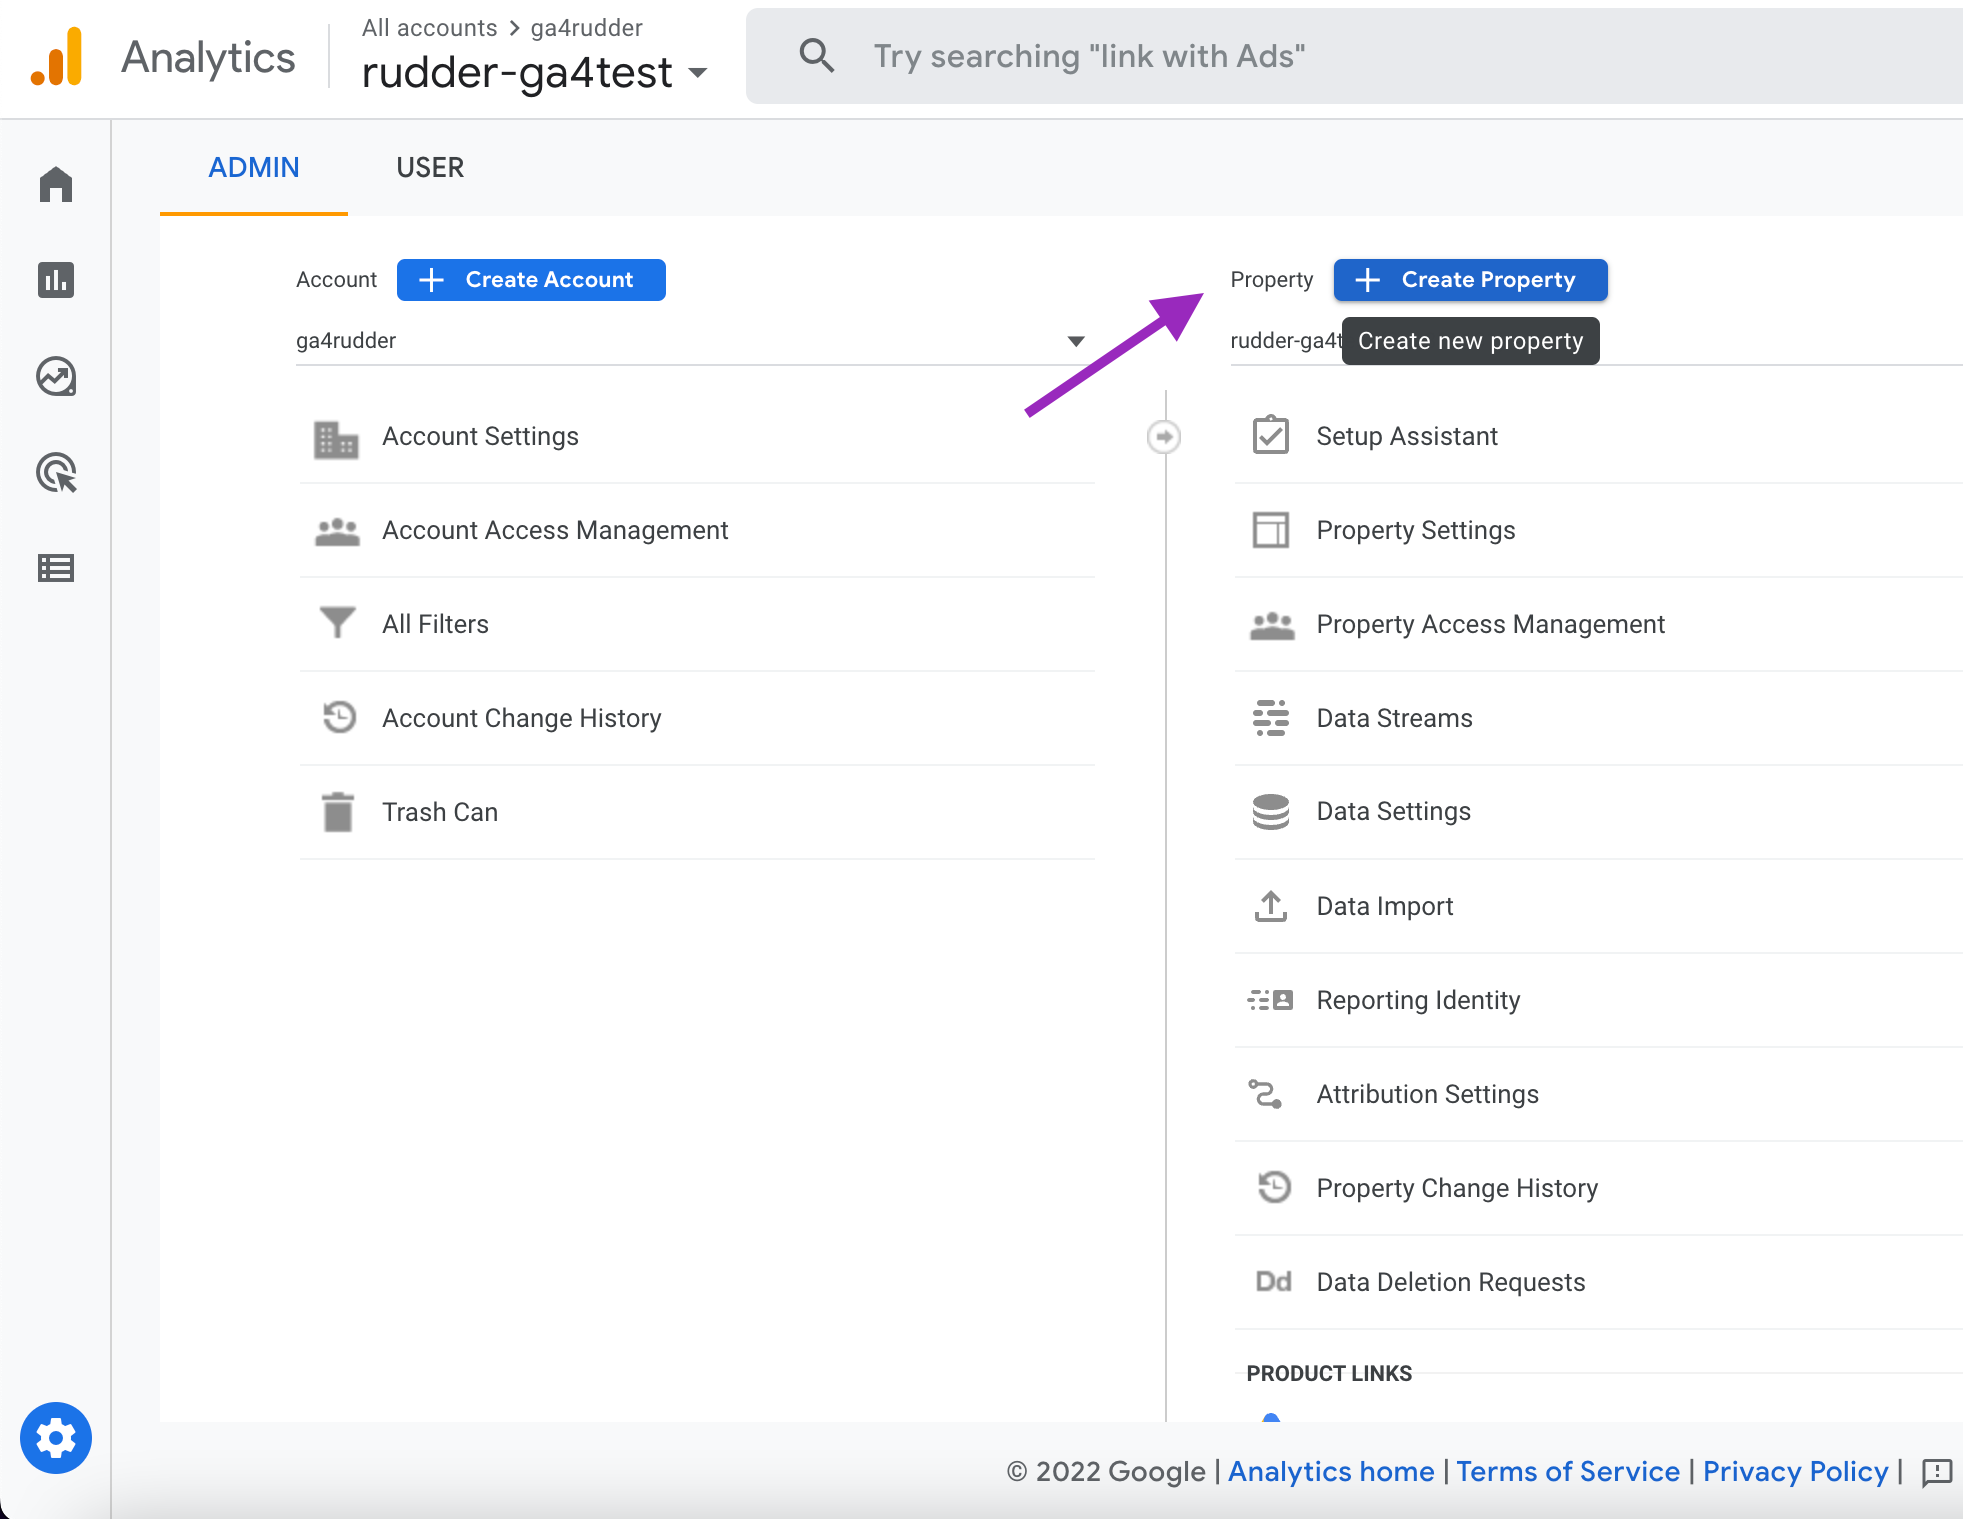1963x1519 pixels.
Task: Click the search magnifier icon
Action: point(816,56)
